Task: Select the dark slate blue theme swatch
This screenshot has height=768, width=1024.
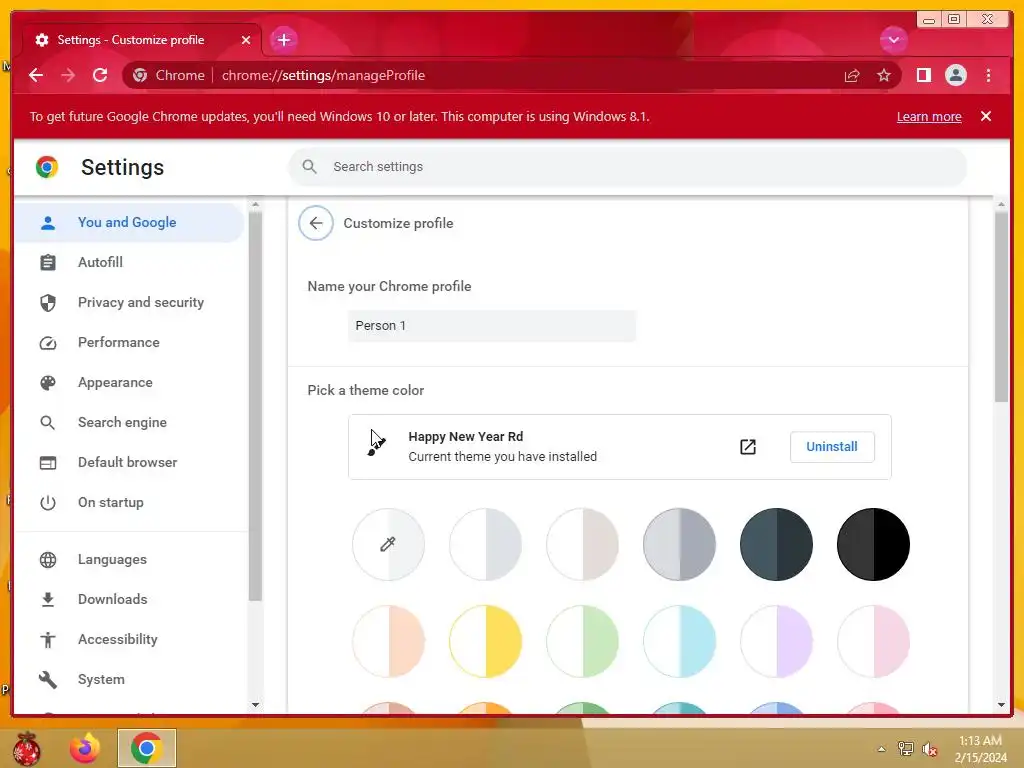Action: coord(776,544)
